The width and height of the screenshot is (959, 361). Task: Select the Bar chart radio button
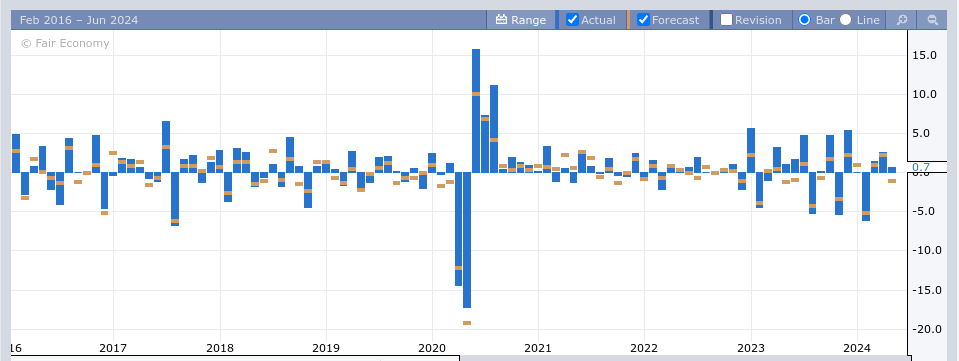click(x=804, y=20)
